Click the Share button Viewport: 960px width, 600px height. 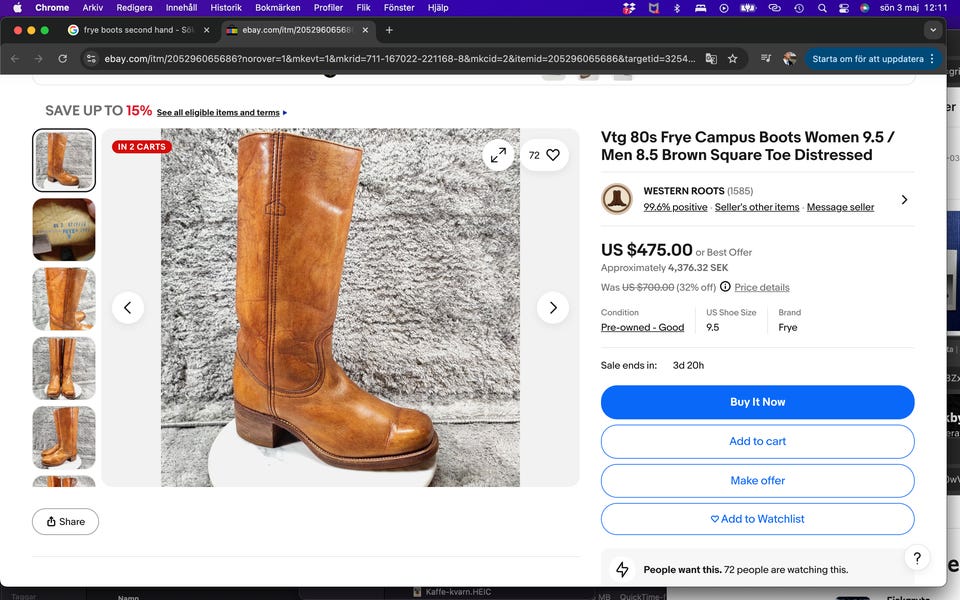coord(66,522)
